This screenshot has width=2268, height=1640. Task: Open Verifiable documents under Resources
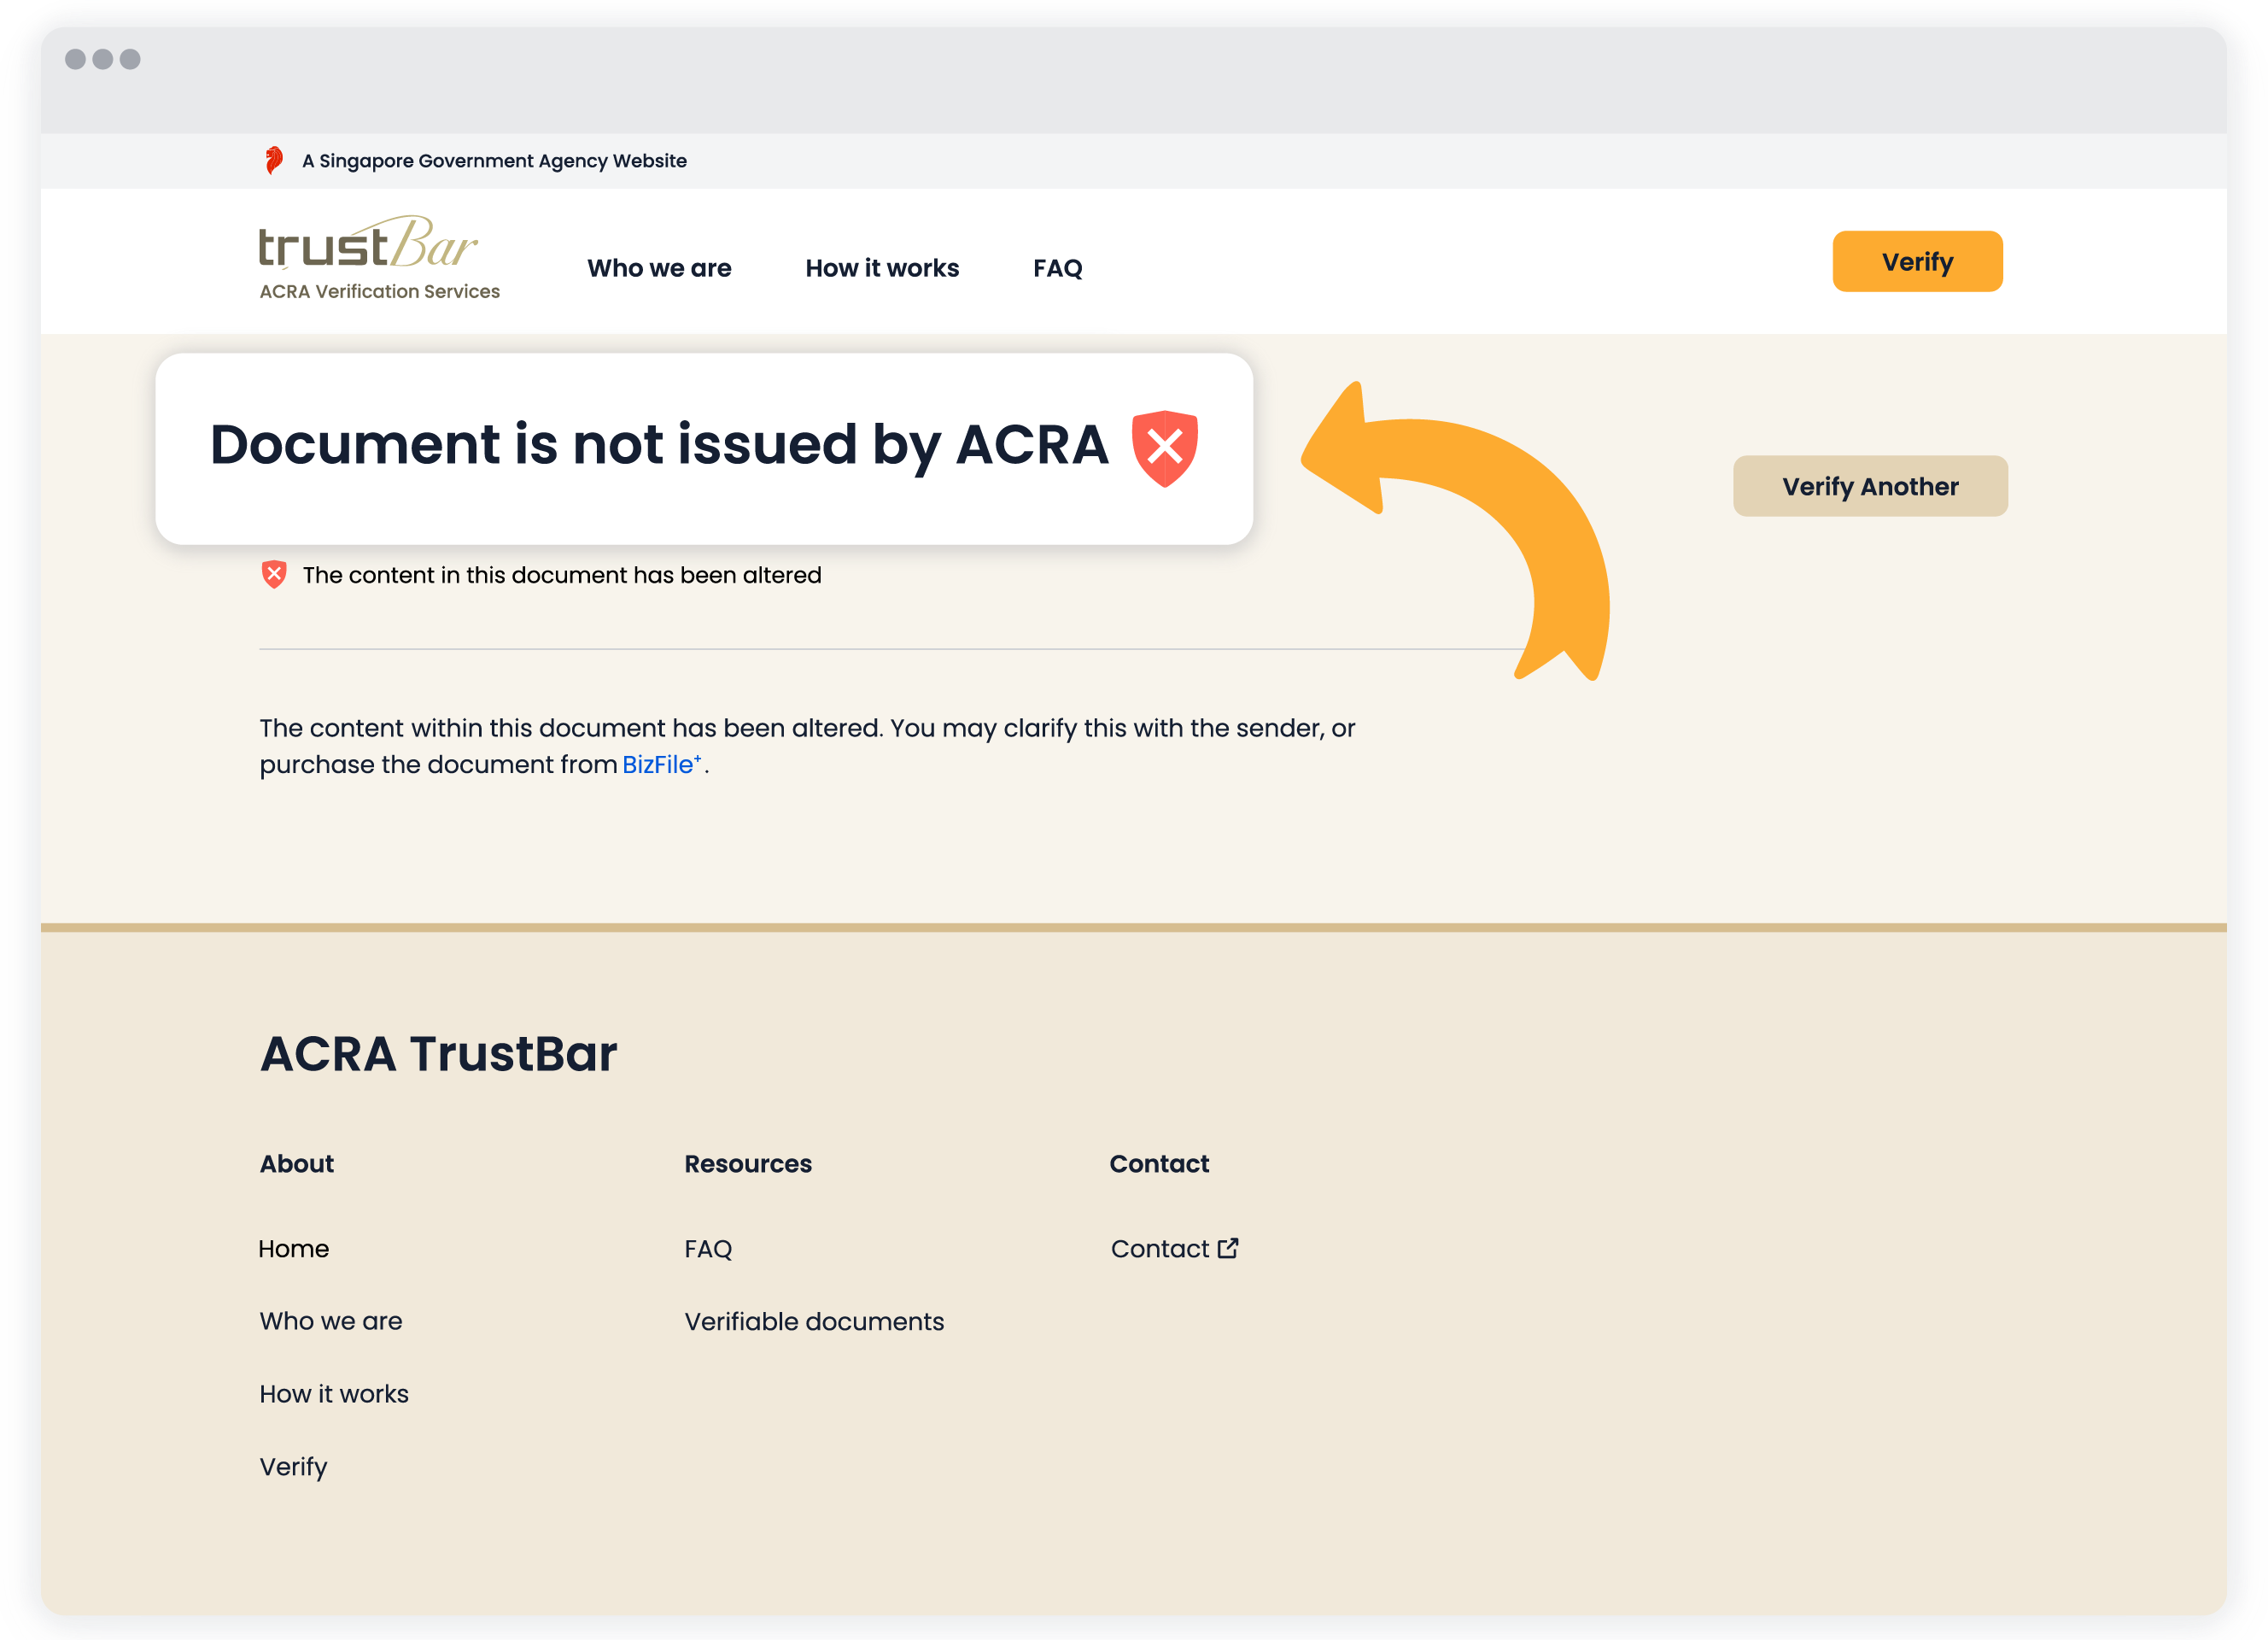click(814, 1321)
